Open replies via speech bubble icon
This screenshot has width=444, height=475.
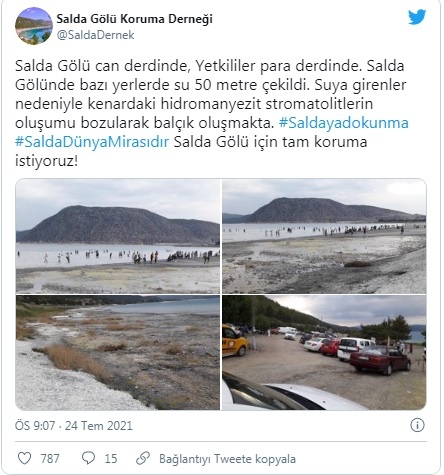tap(88, 458)
